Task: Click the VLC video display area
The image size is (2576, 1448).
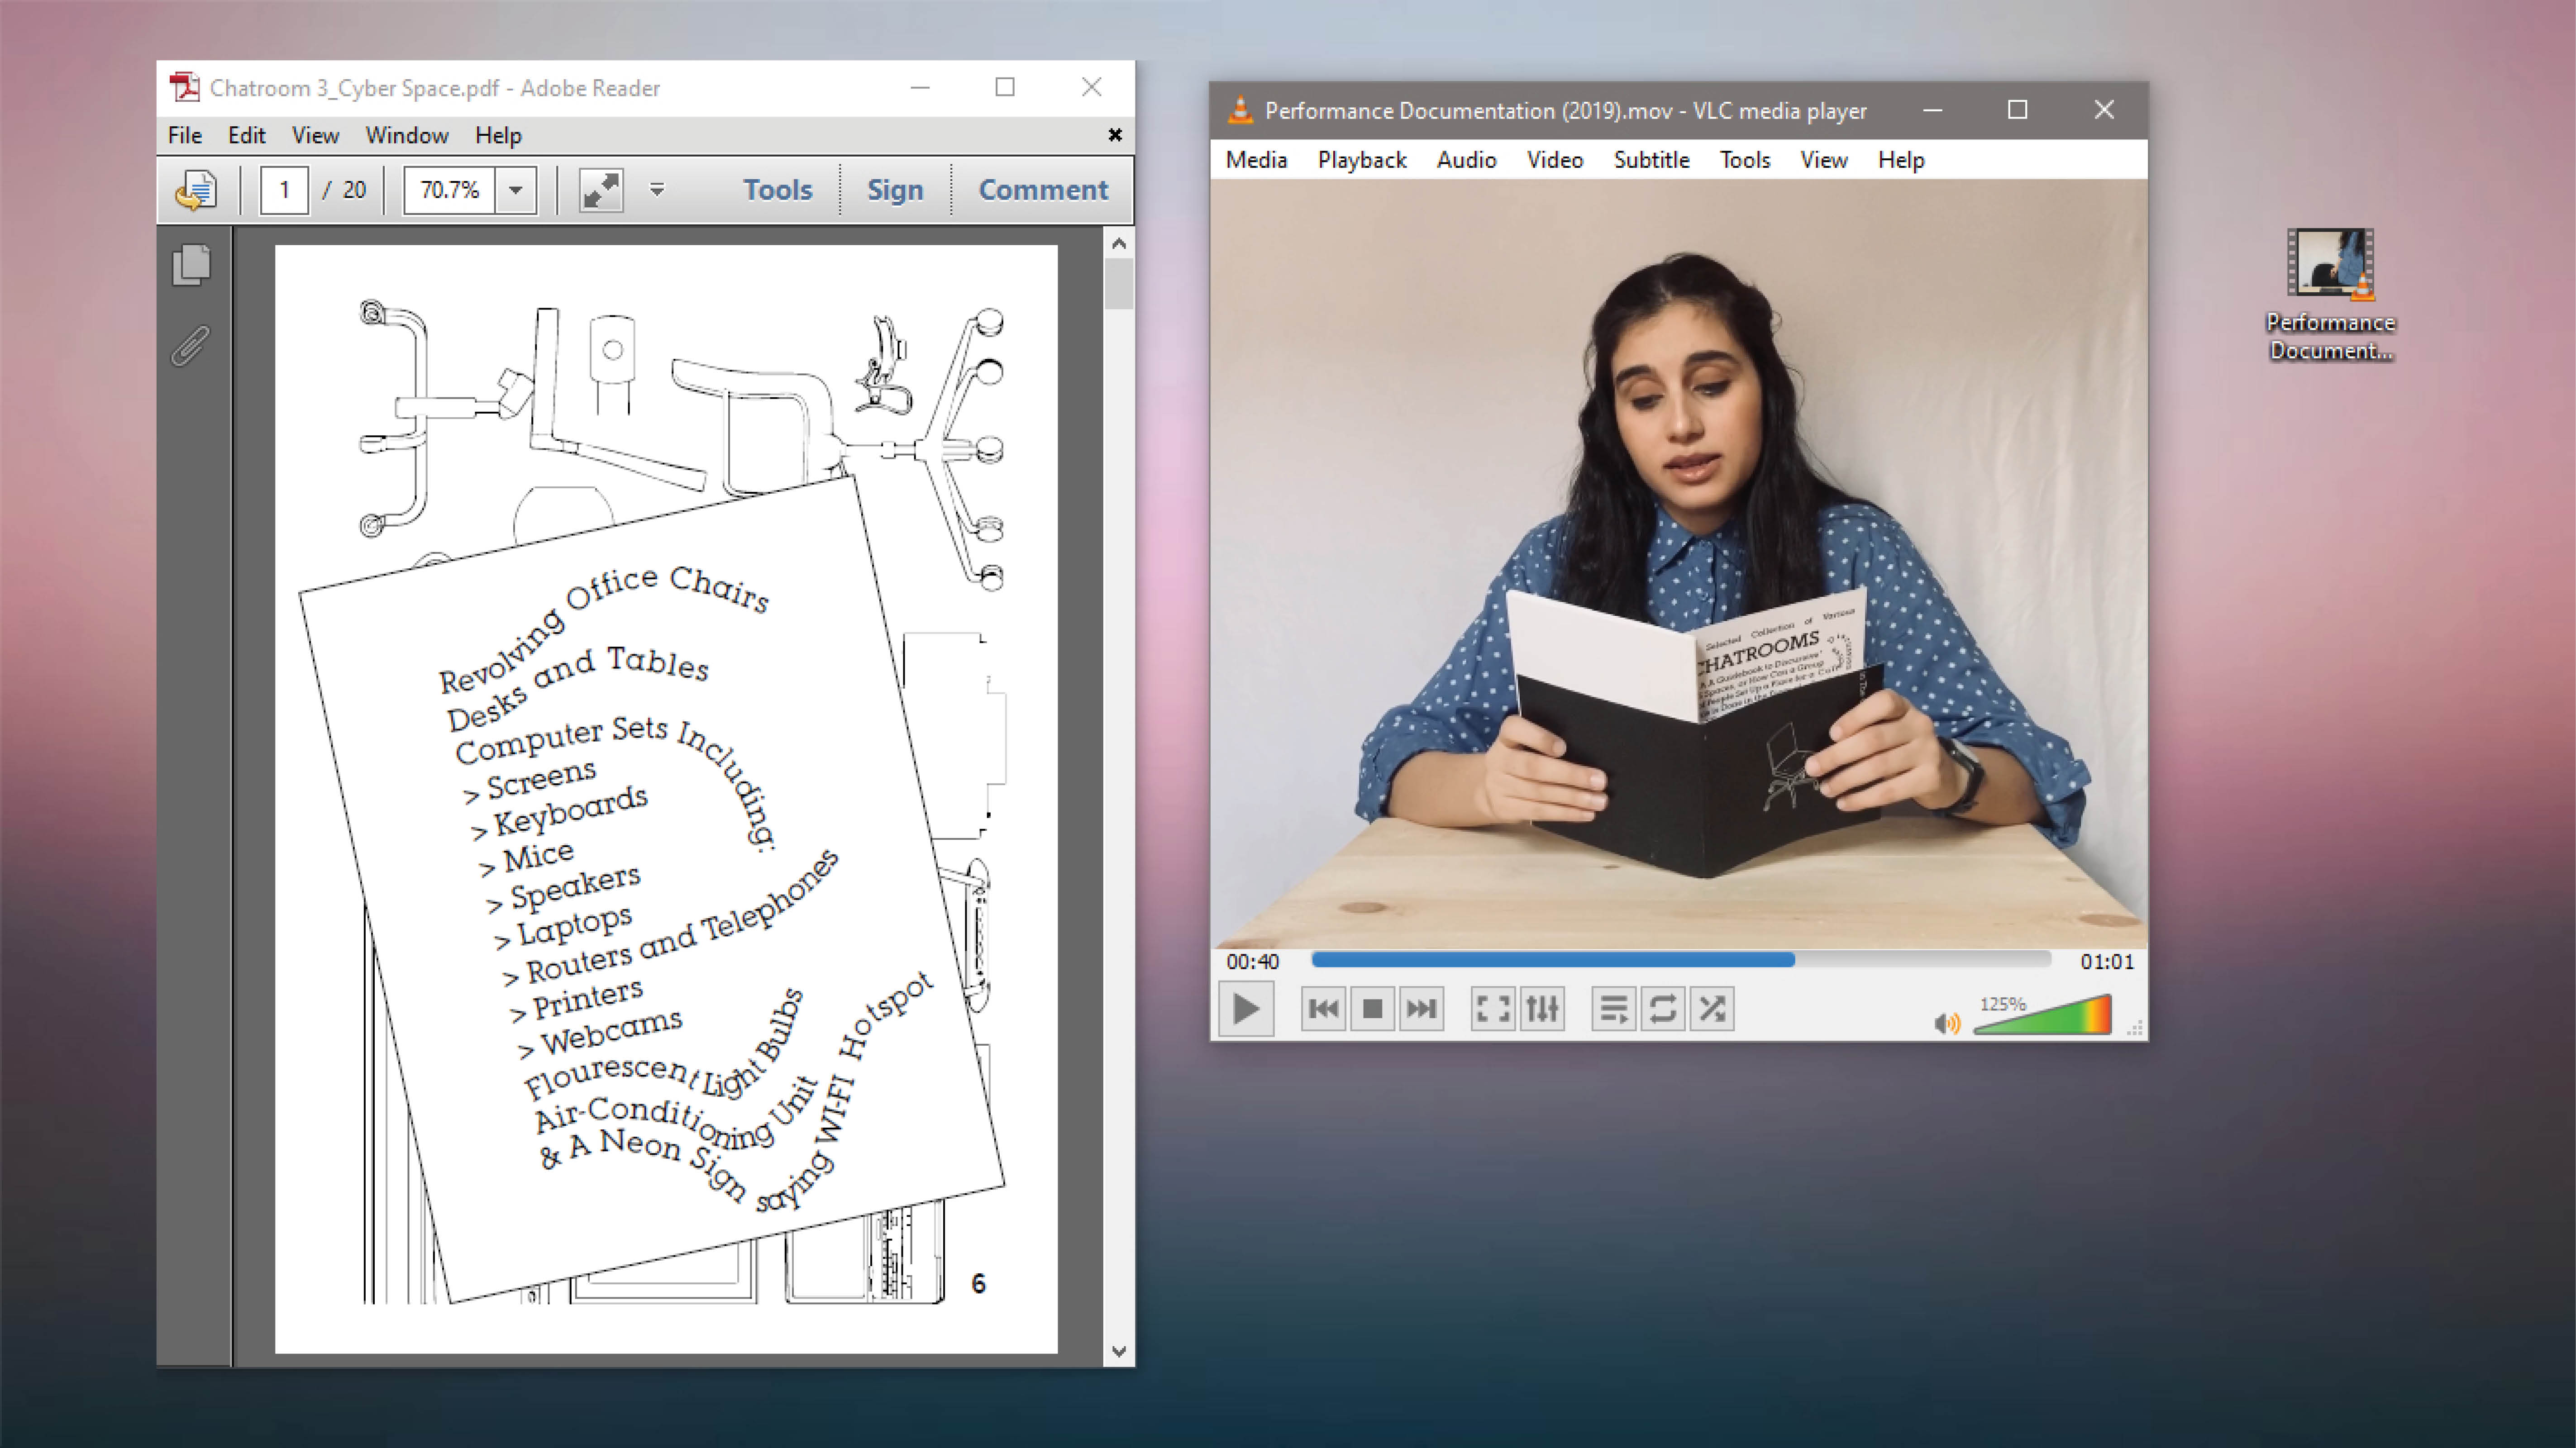Action: [x=1679, y=563]
